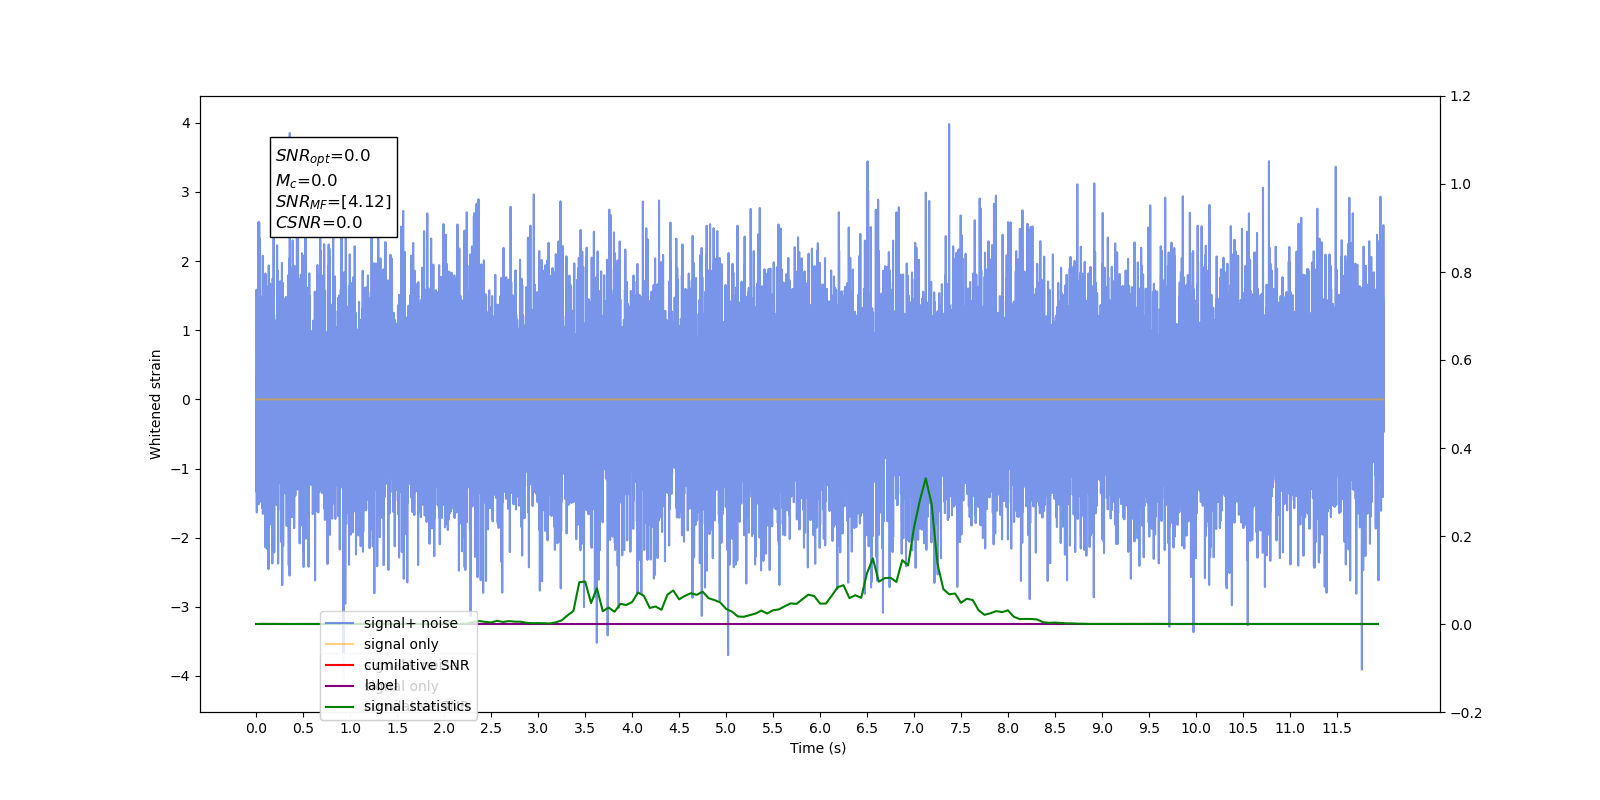The height and width of the screenshot is (800, 1600).
Task: Click the 1.2 tick on right axis
Action: (x=1461, y=97)
